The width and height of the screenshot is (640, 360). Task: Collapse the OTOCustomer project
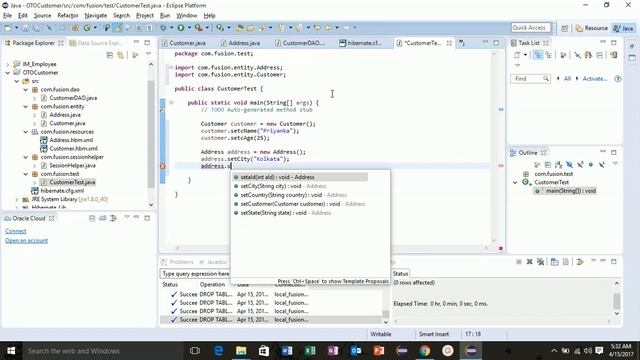(8, 73)
